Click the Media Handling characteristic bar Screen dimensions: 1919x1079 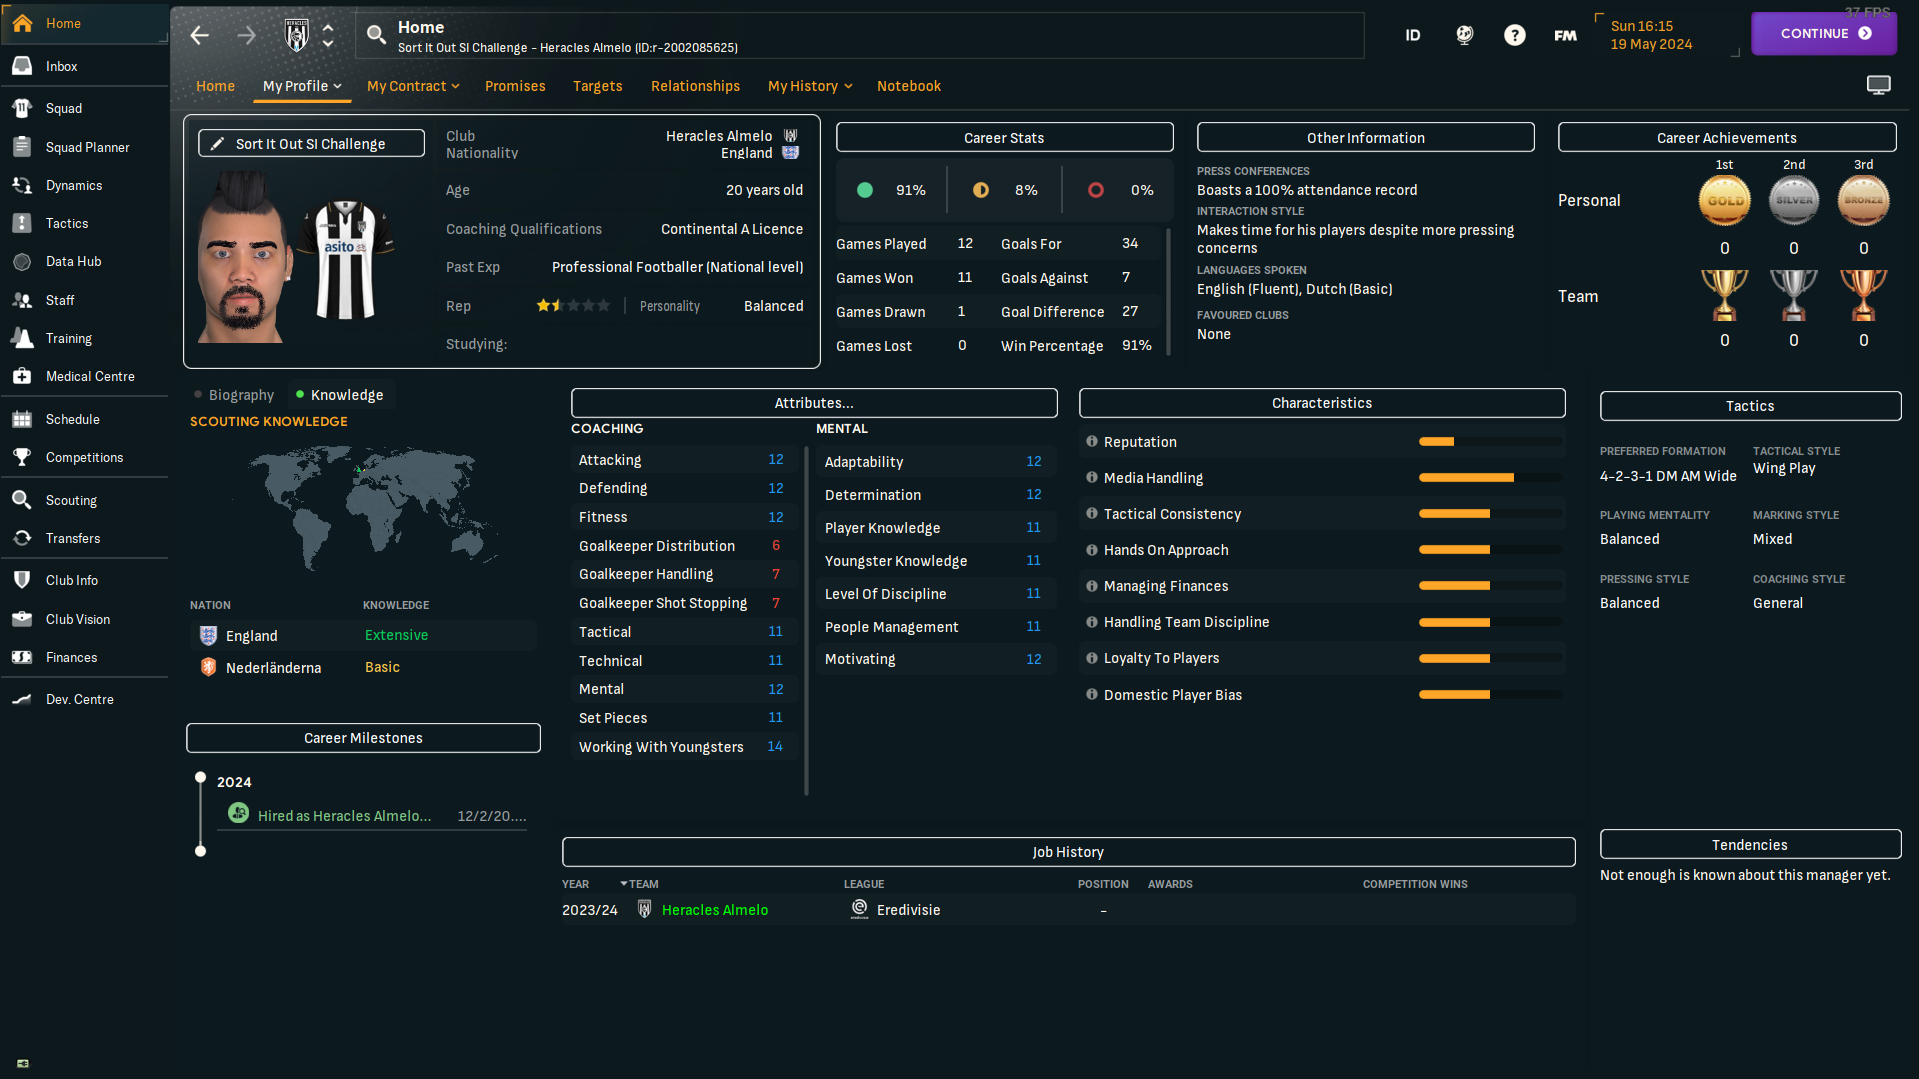pos(1490,478)
